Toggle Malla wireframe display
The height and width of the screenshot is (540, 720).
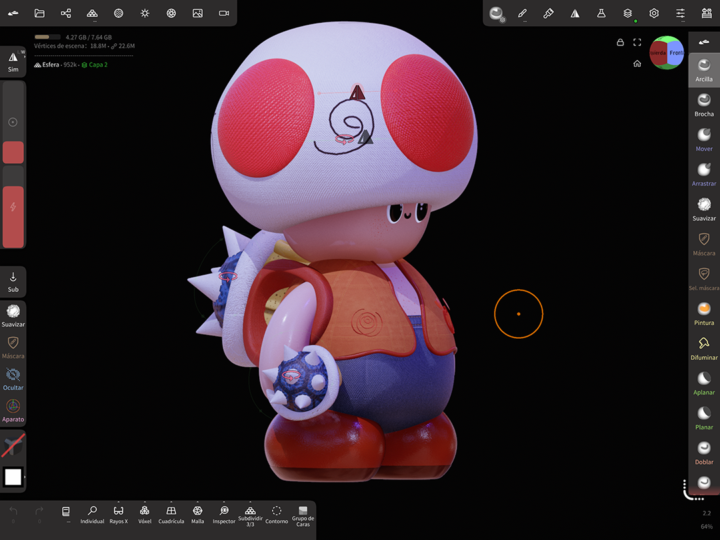click(x=197, y=514)
